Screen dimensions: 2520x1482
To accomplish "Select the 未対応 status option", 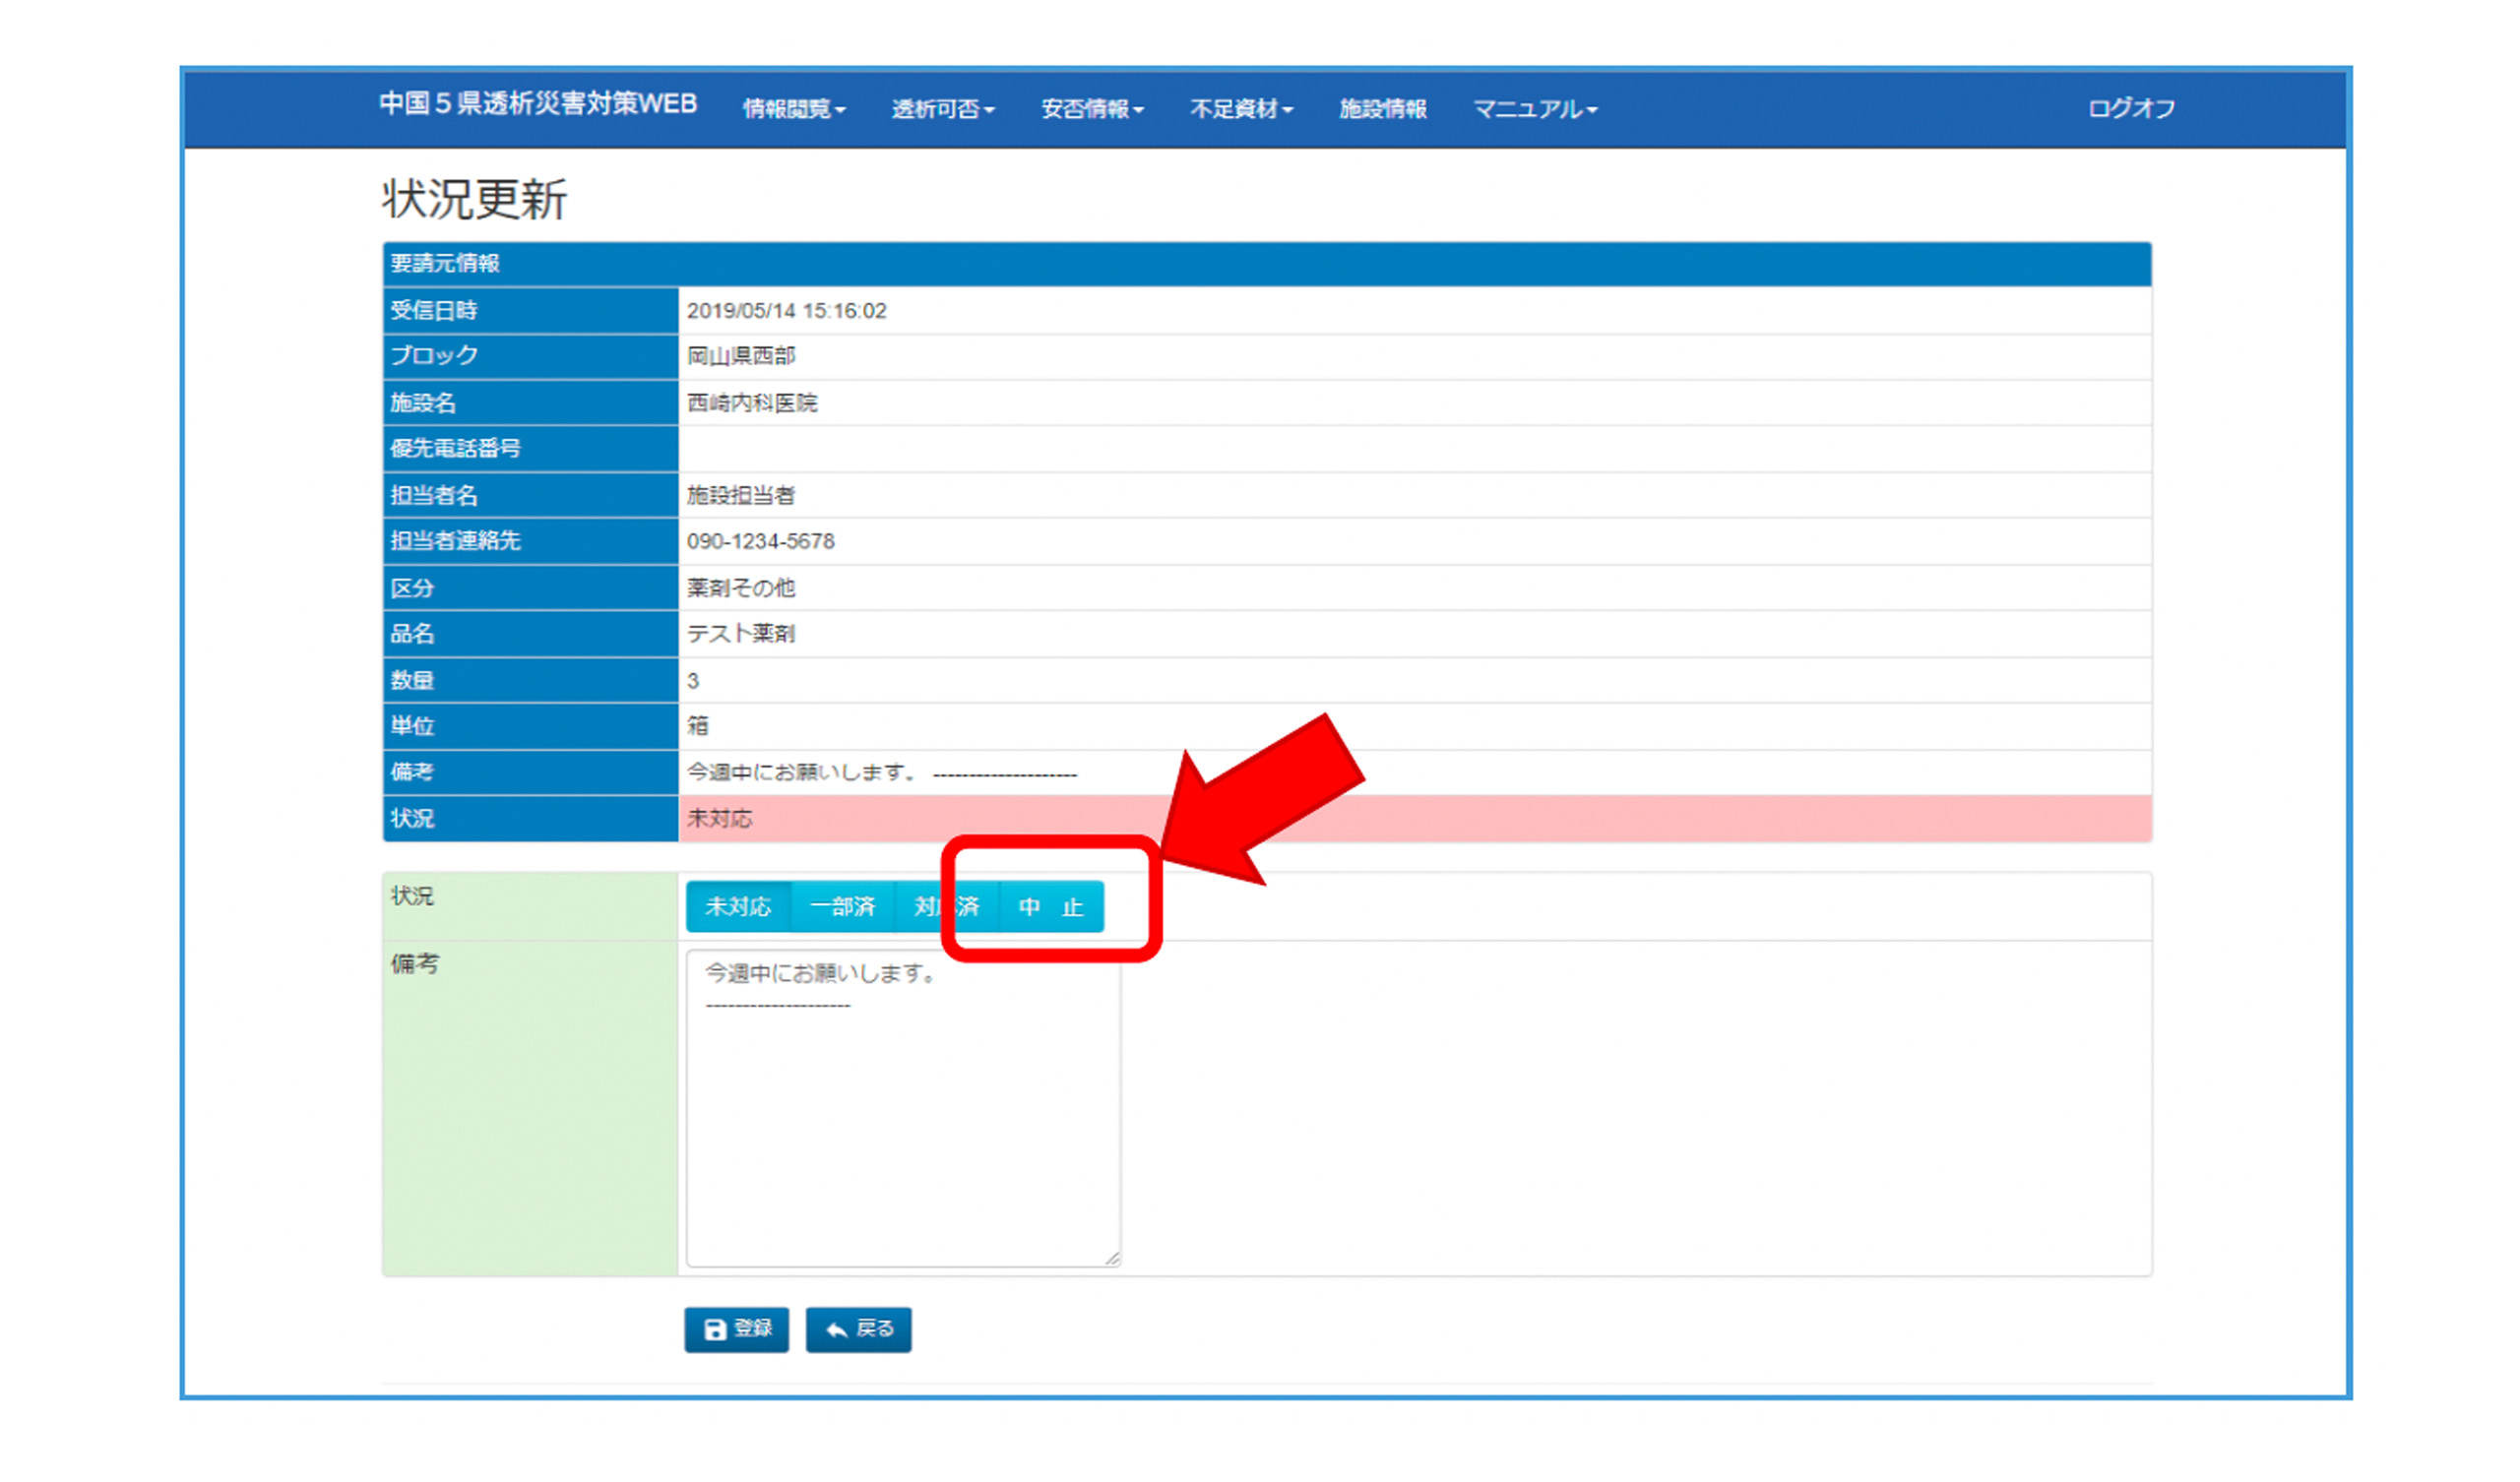I will (x=738, y=907).
